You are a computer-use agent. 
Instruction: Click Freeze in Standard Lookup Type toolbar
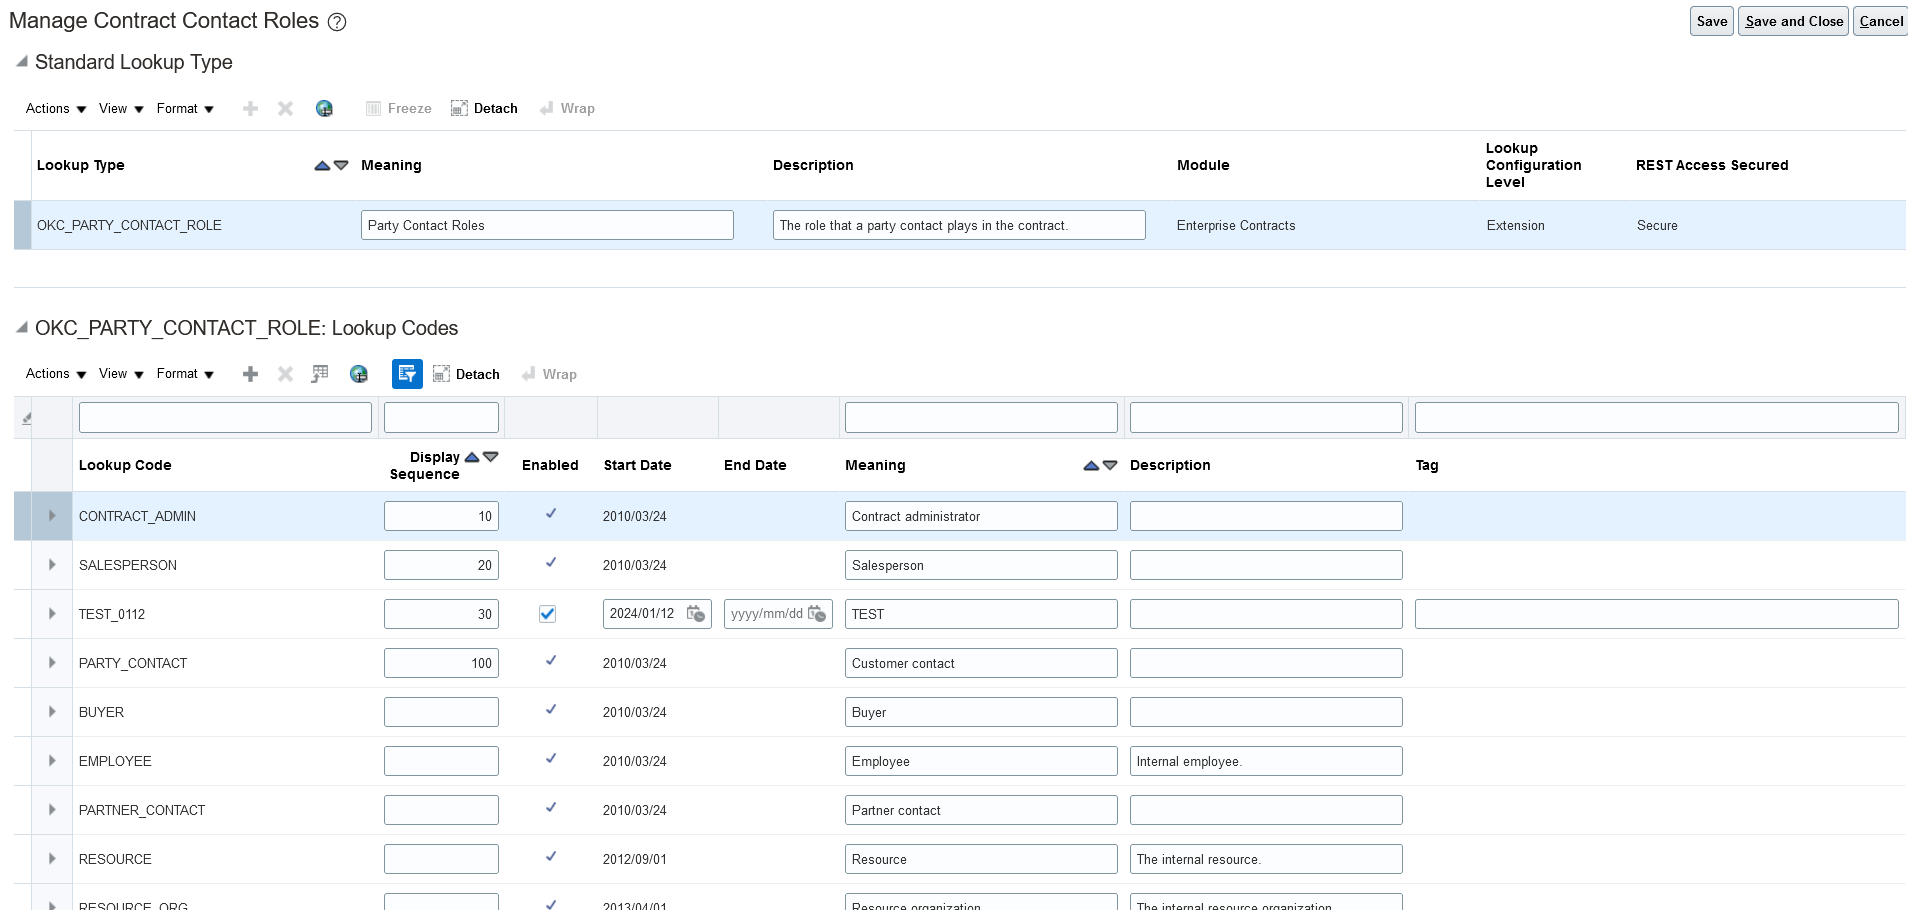pos(398,109)
